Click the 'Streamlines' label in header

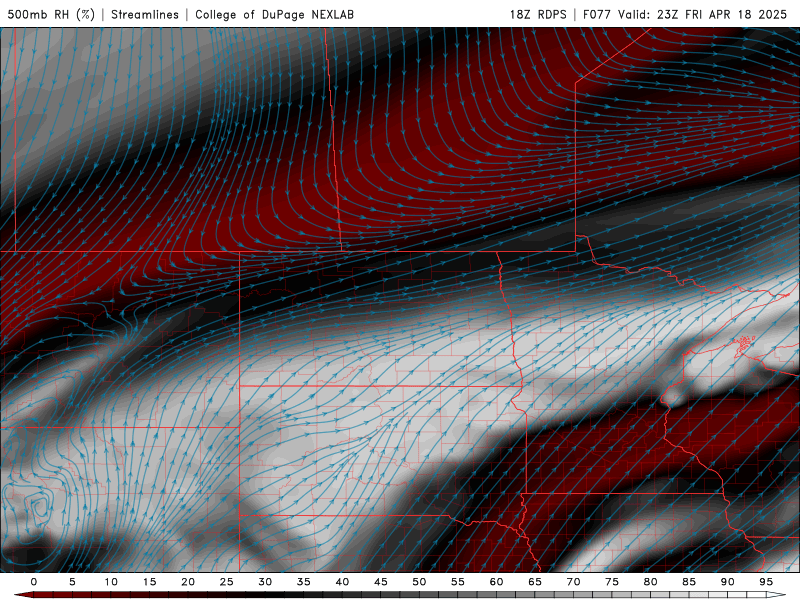(145, 14)
